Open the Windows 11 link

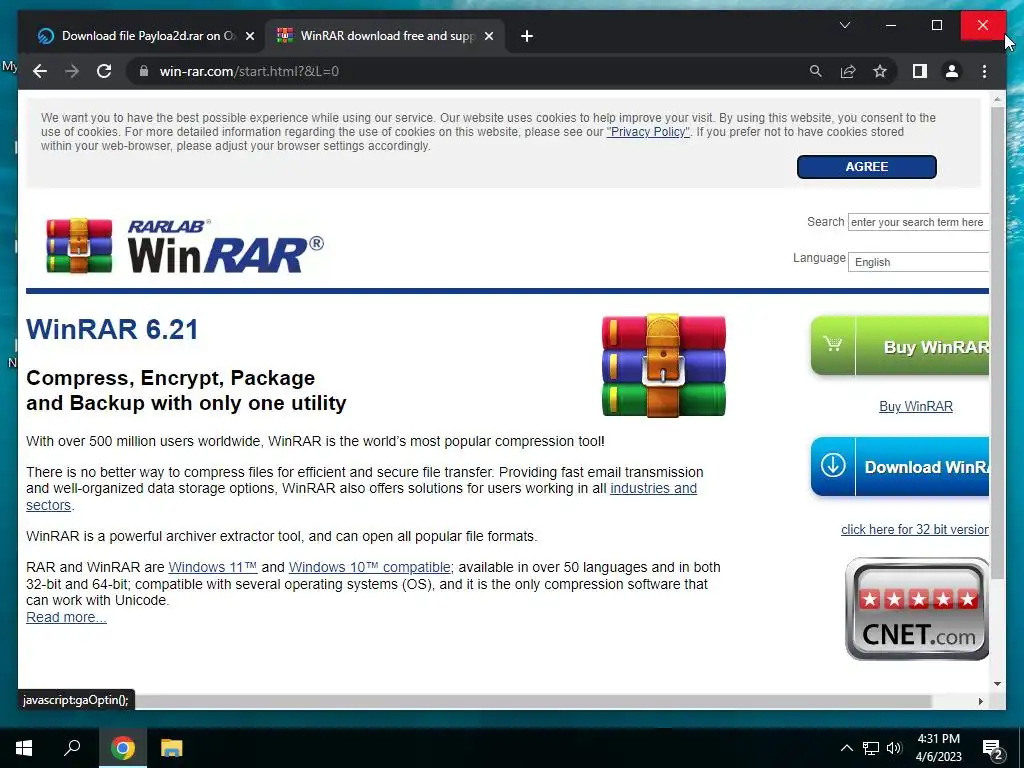(212, 568)
